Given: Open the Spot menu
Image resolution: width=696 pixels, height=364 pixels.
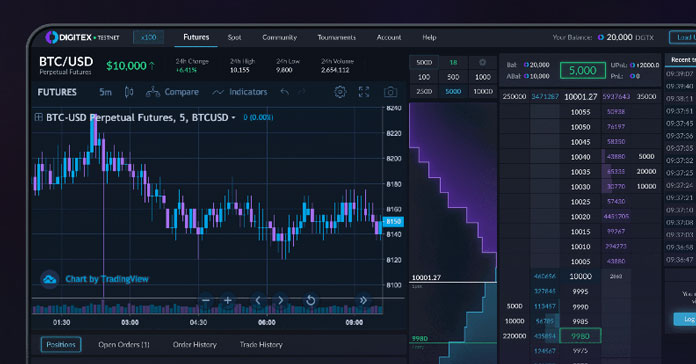Looking at the screenshot, I should [x=234, y=37].
